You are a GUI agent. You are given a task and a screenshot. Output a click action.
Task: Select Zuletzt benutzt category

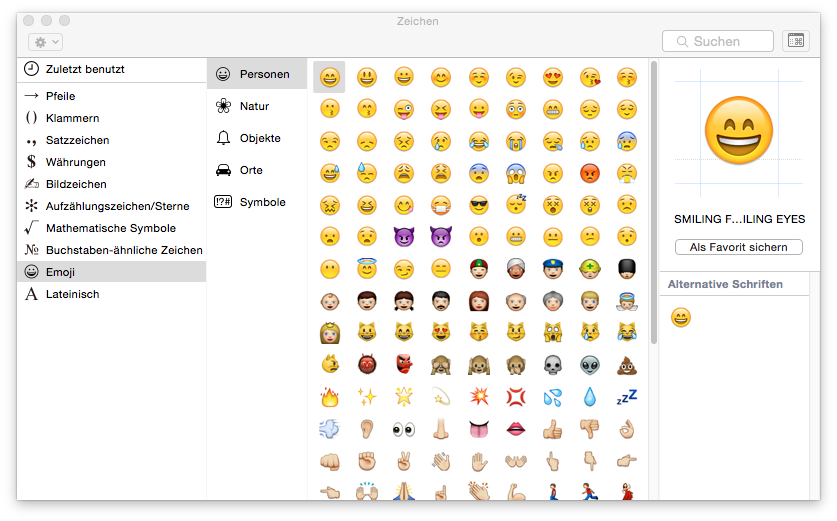pos(112,69)
